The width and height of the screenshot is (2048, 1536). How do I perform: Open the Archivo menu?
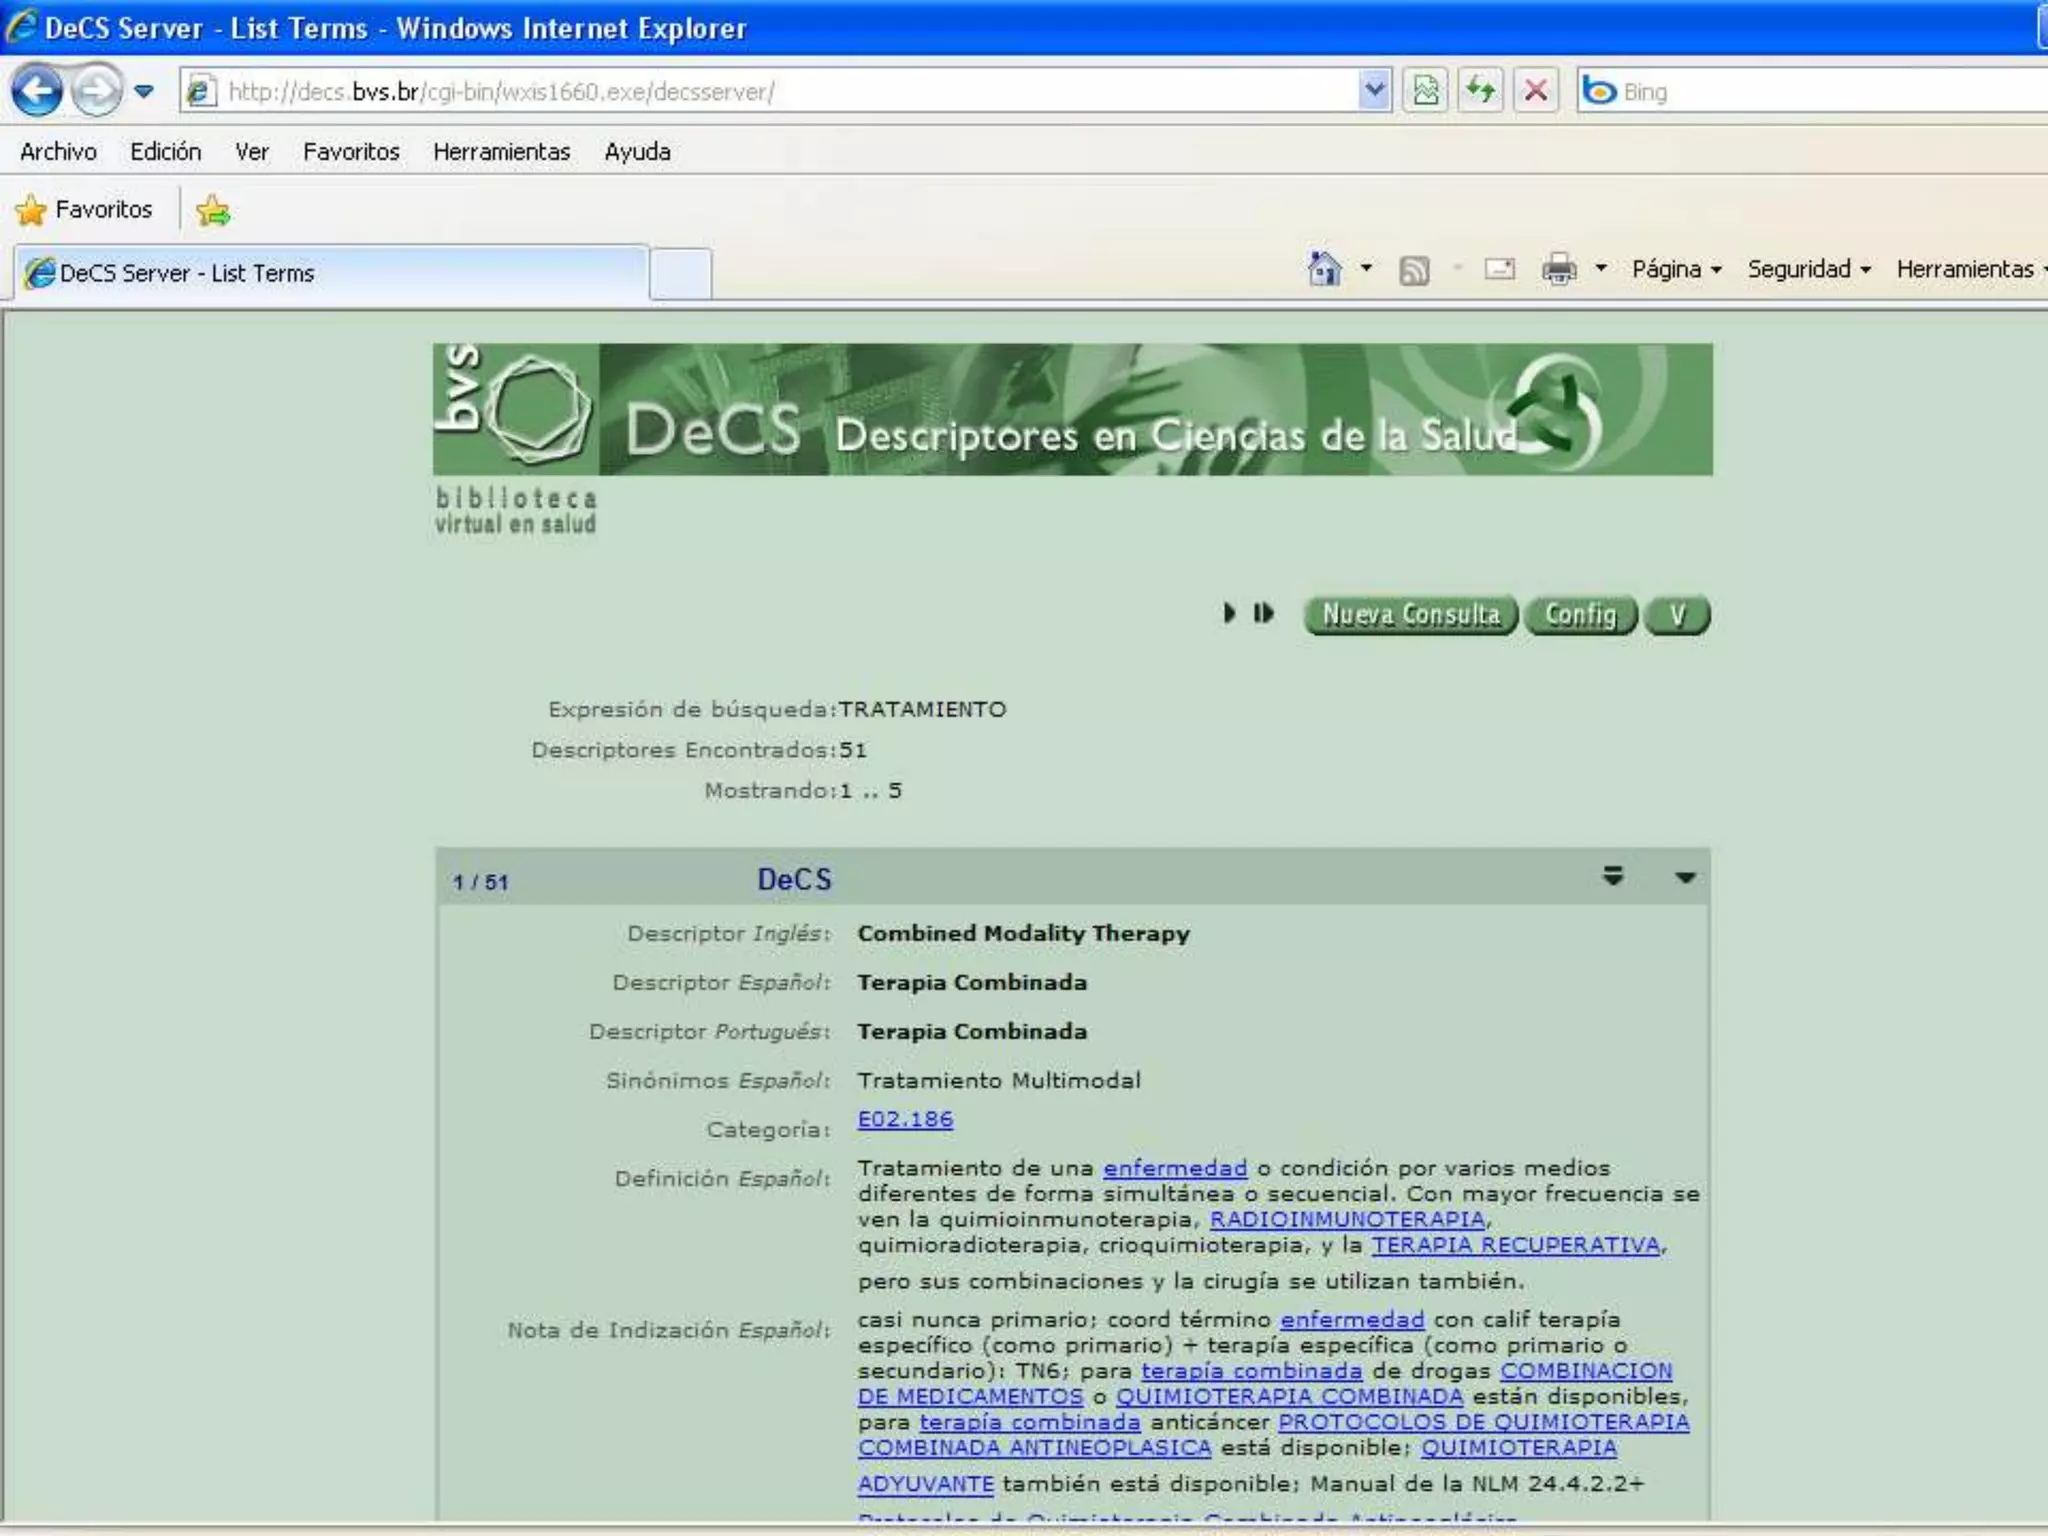pos(58,152)
